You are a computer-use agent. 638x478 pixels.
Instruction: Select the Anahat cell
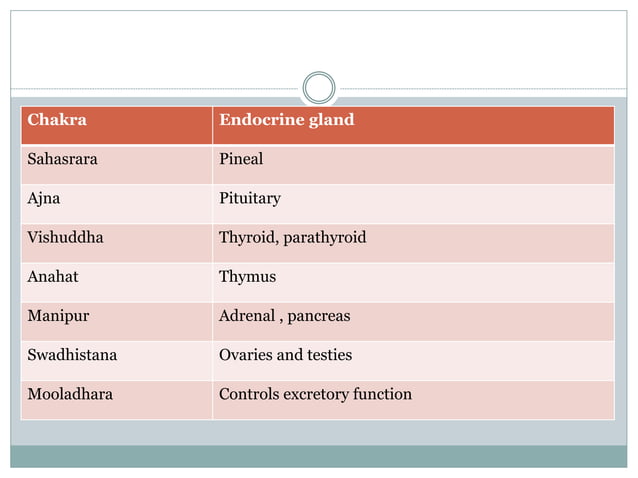click(x=51, y=276)
